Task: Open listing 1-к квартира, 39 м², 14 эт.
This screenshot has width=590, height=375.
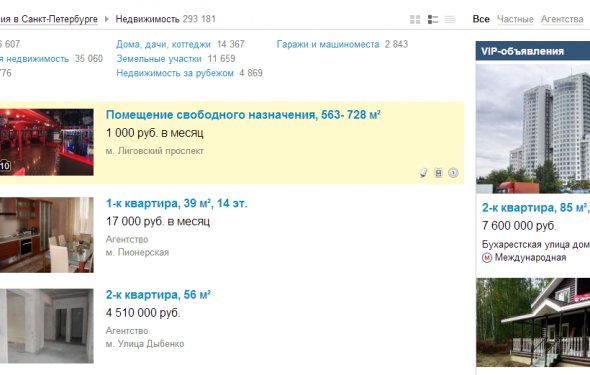Action: [176, 203]
